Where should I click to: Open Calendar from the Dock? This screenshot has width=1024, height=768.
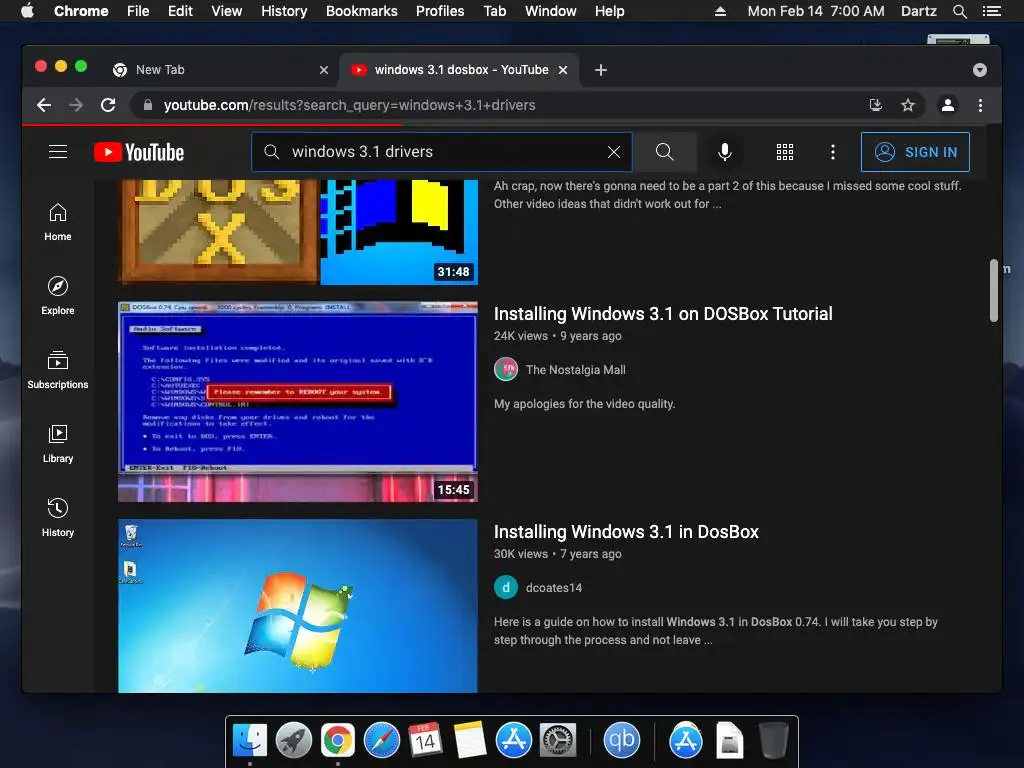click(425, 740)
